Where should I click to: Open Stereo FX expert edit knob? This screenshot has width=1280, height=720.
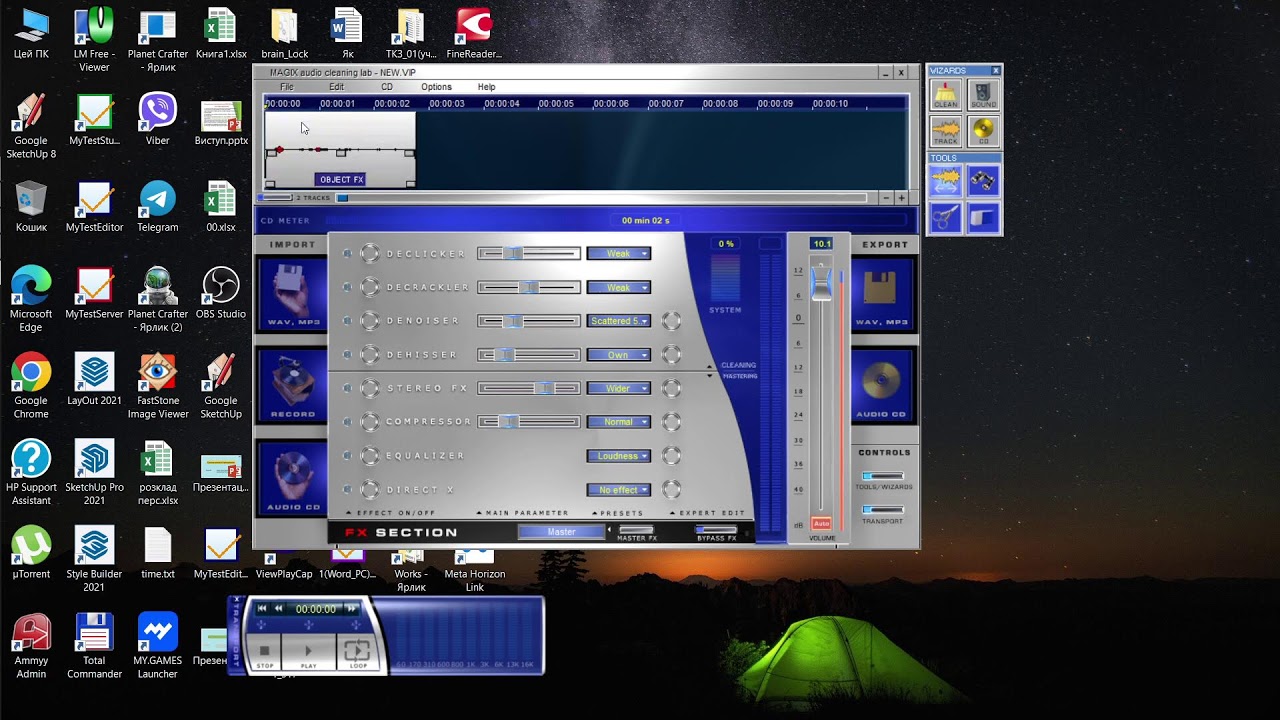[672, 388]
